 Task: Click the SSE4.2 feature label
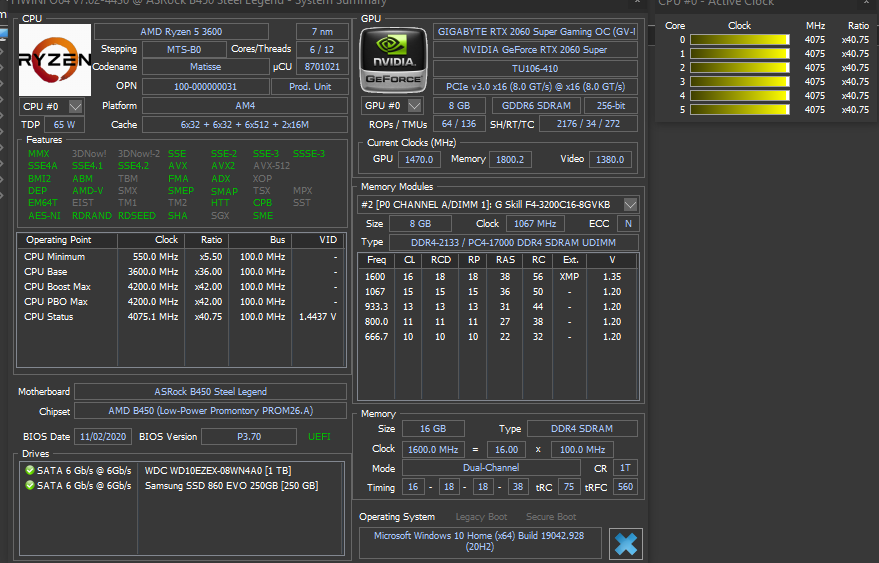133,165
